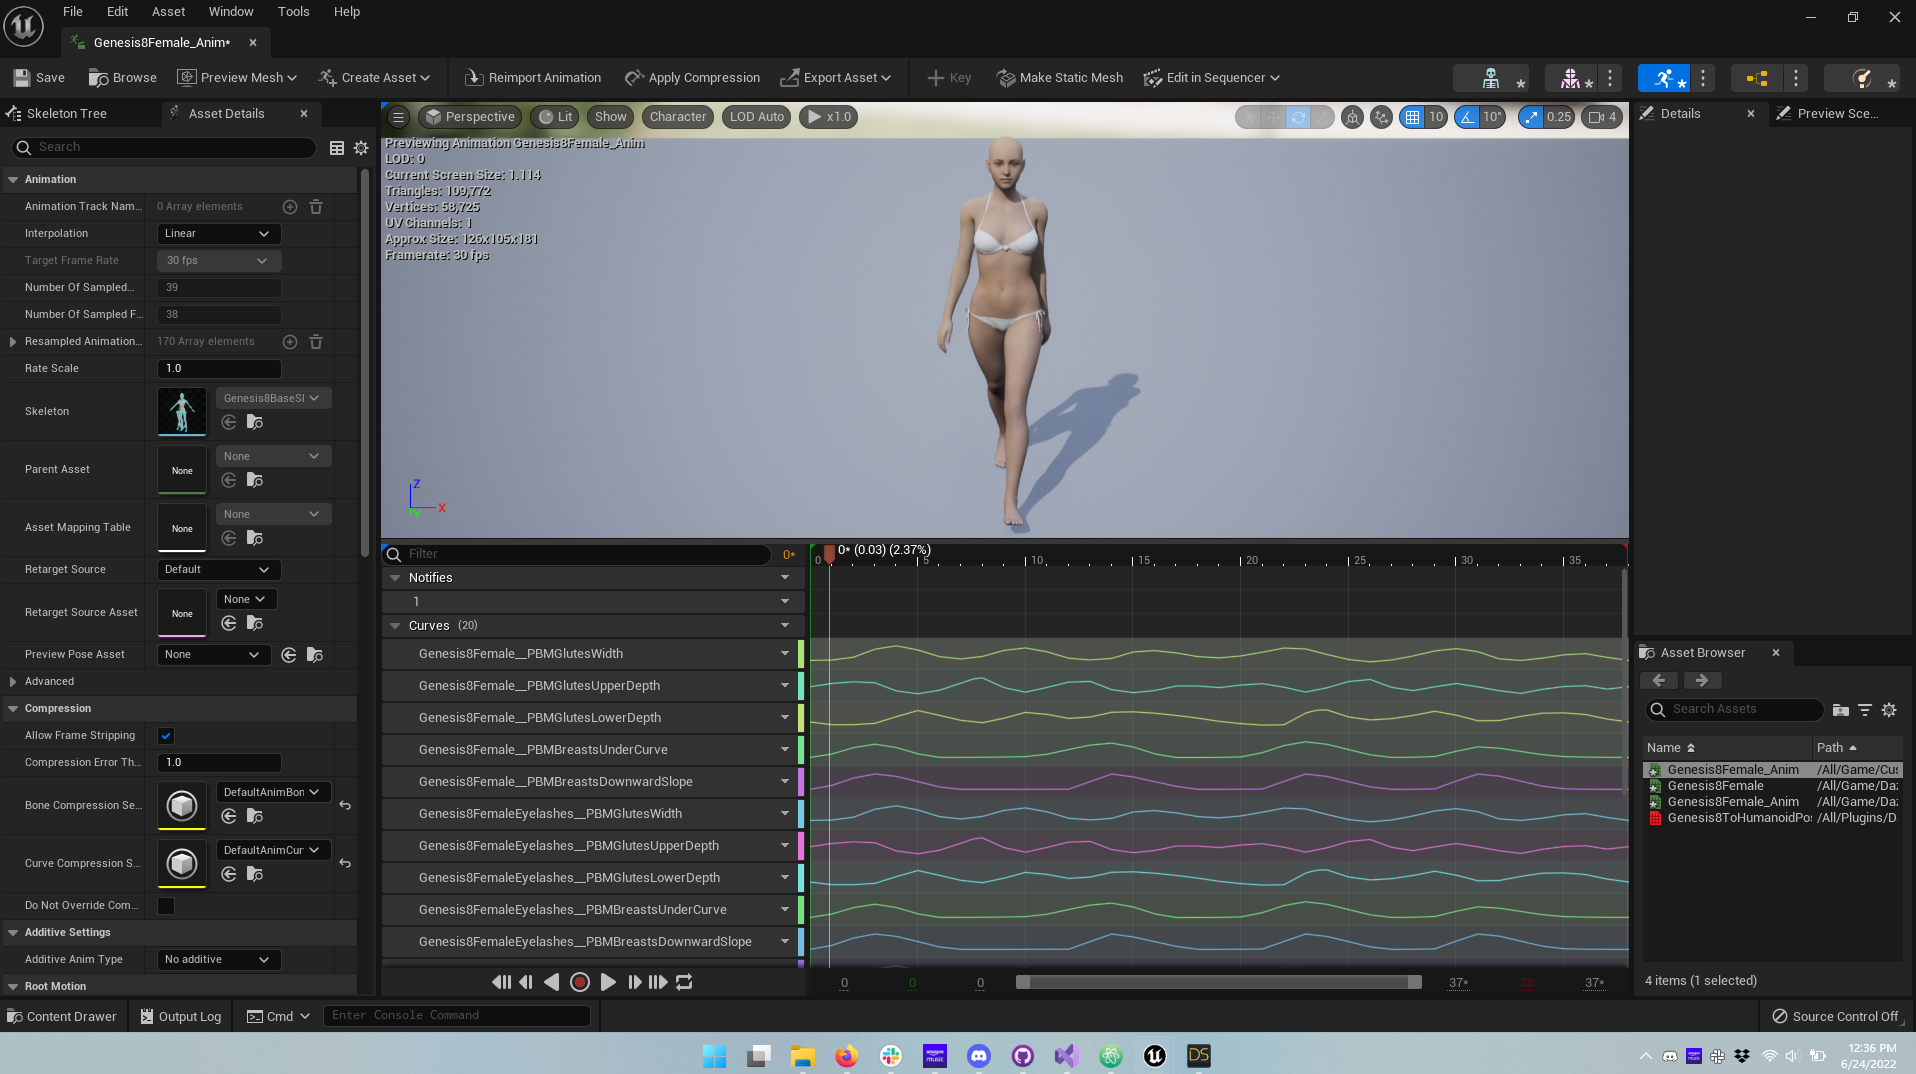This screenshot has width=1916, height=1074.
Task: Open the Interpolation Linear dropdown
Action: pos(218,234)
